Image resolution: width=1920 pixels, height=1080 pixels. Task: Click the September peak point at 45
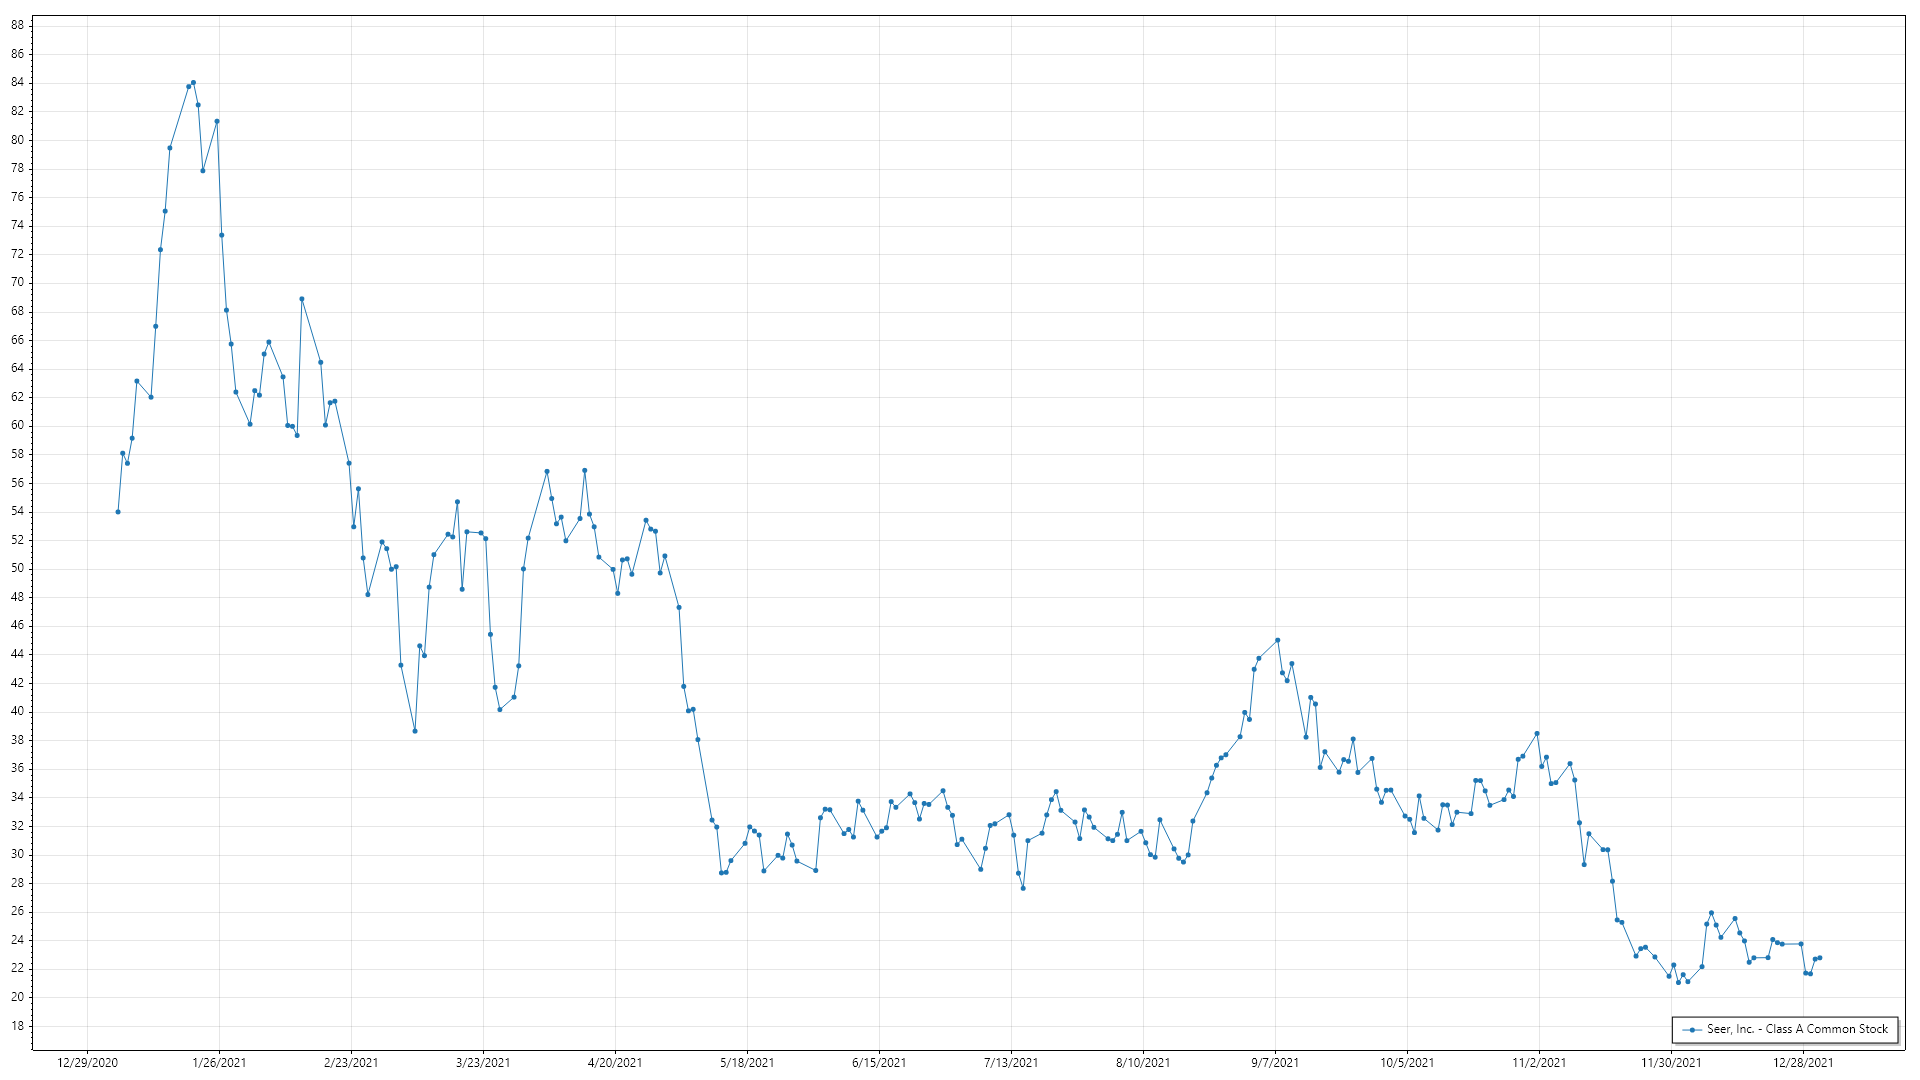tap(1278, 640)
